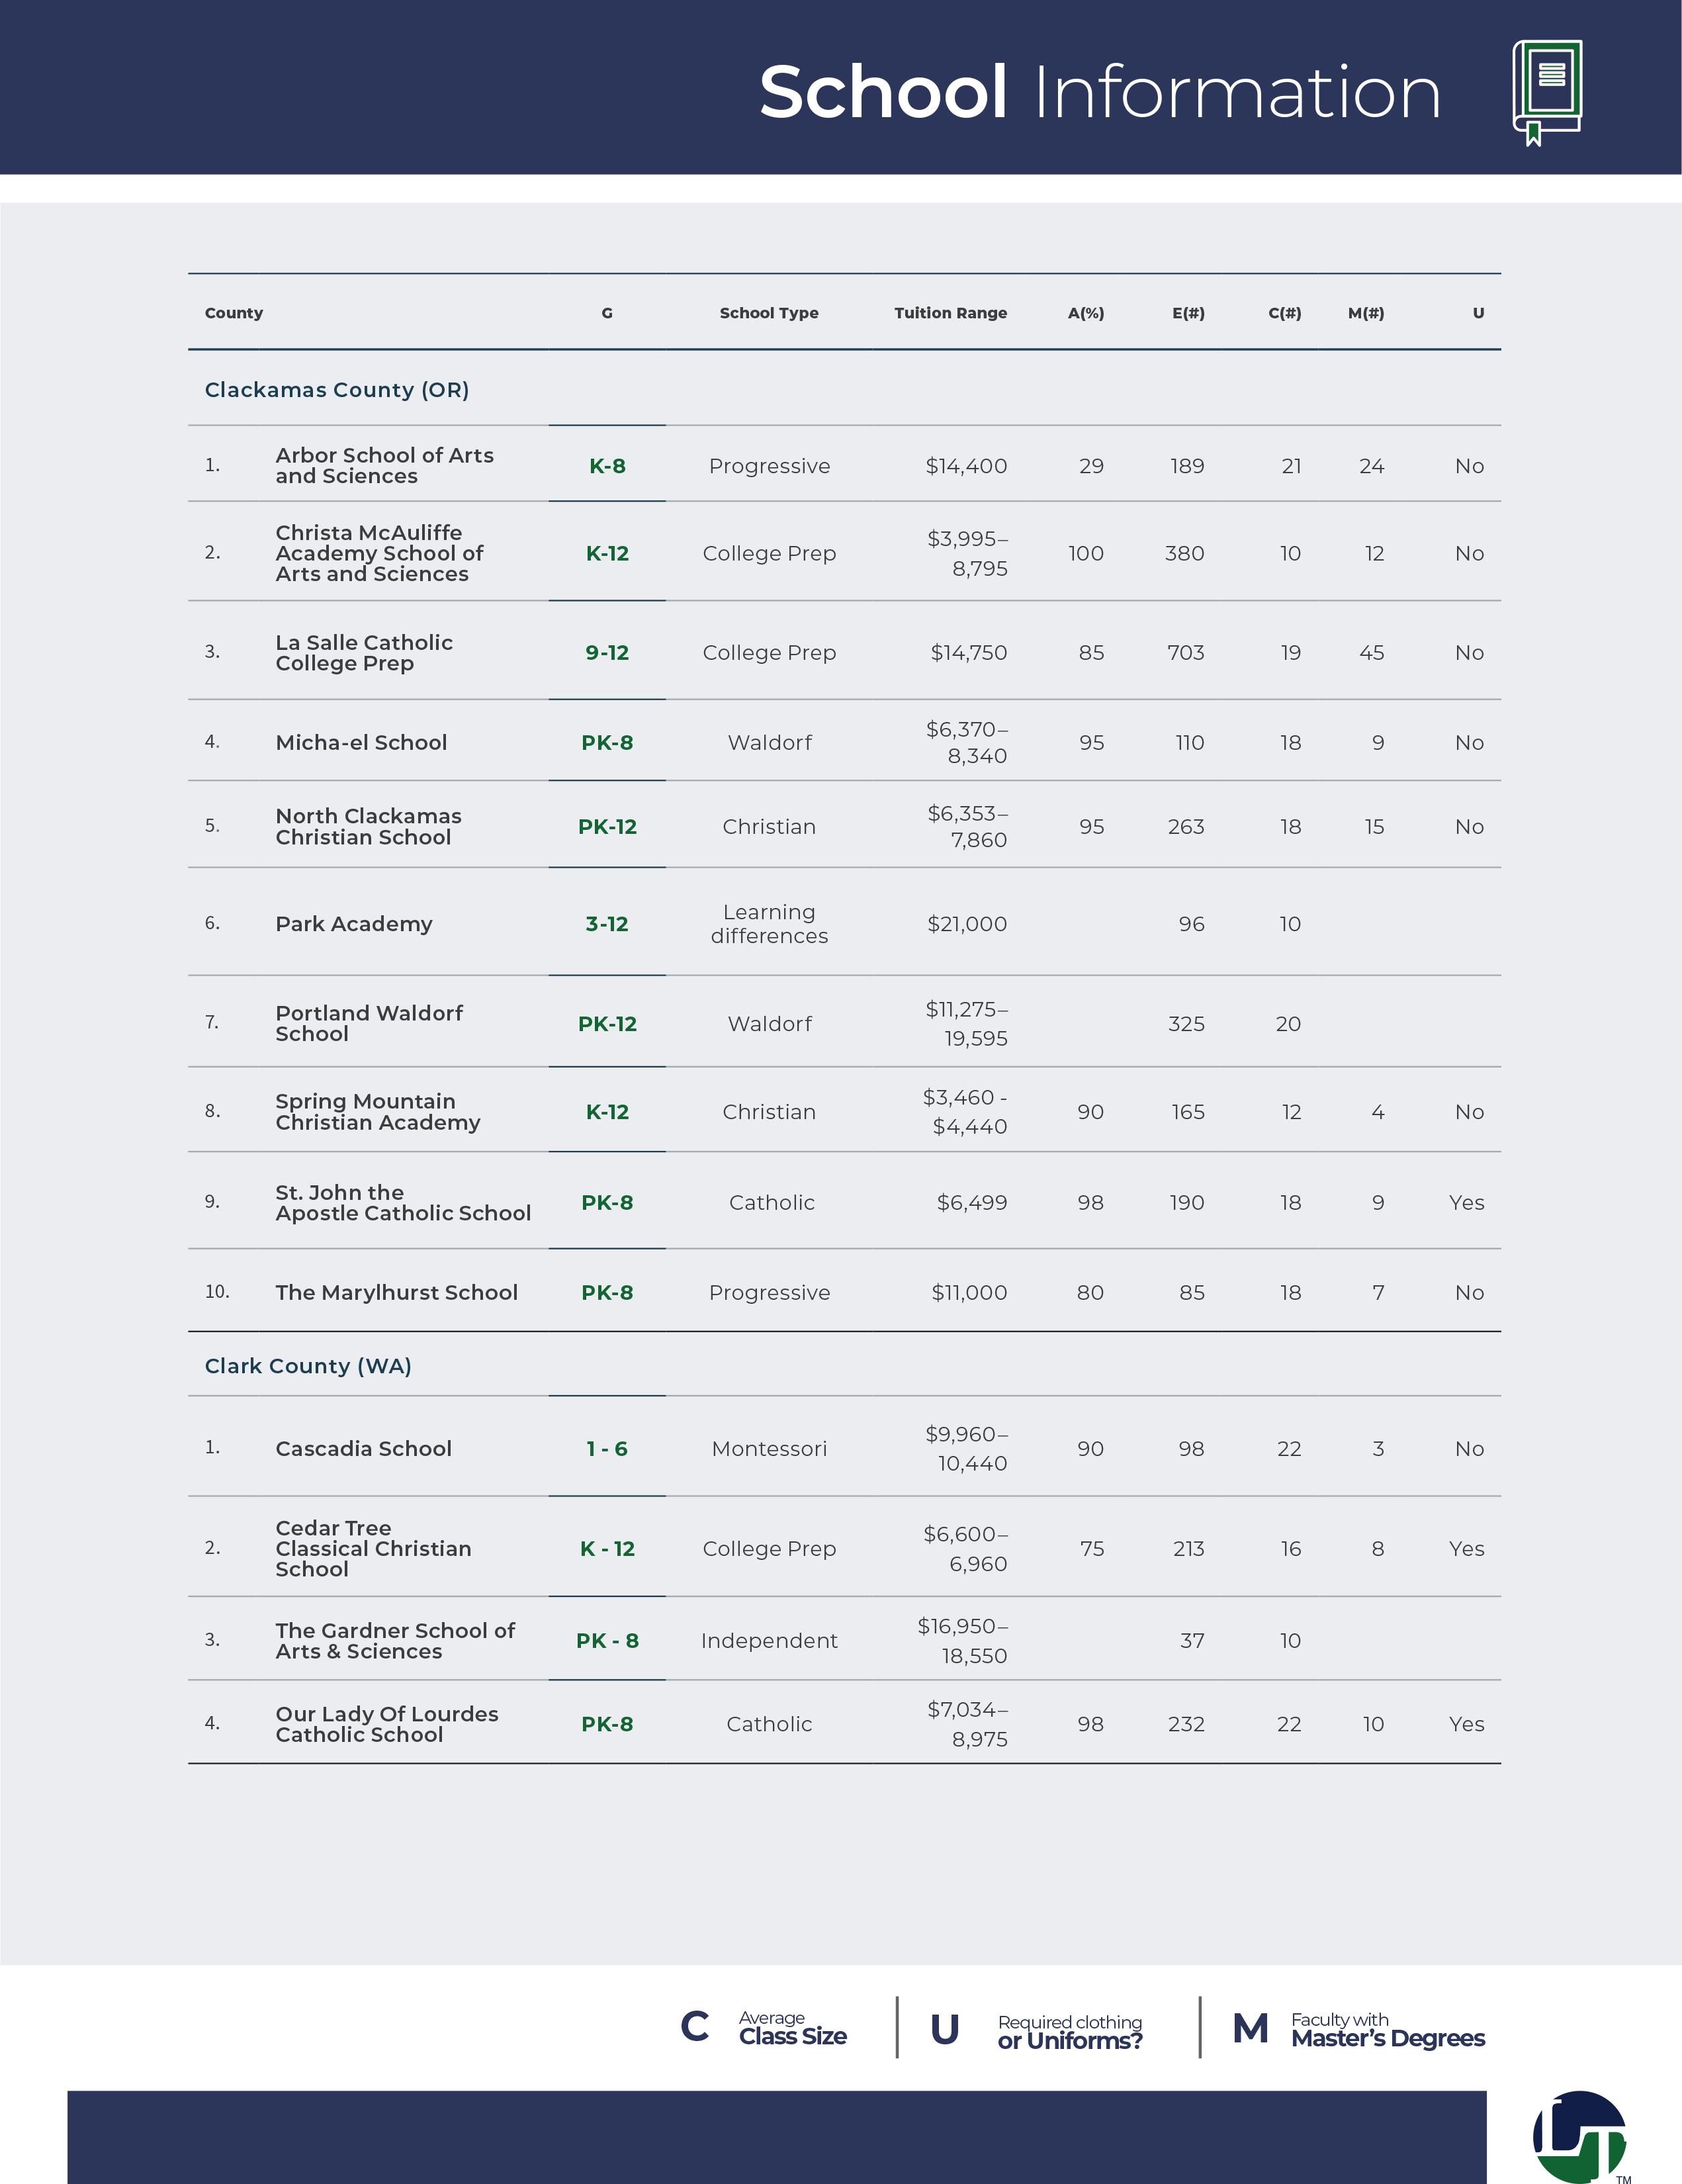Click the LT logo in the bottom corner
This screenshot has height=2184, width=1682.
1580,2136
